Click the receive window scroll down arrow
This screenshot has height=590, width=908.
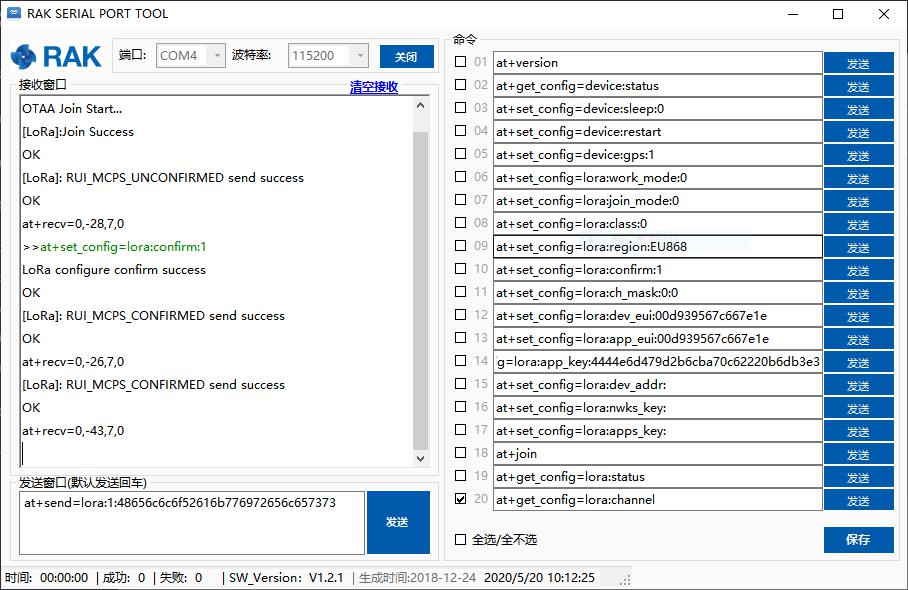420,458
